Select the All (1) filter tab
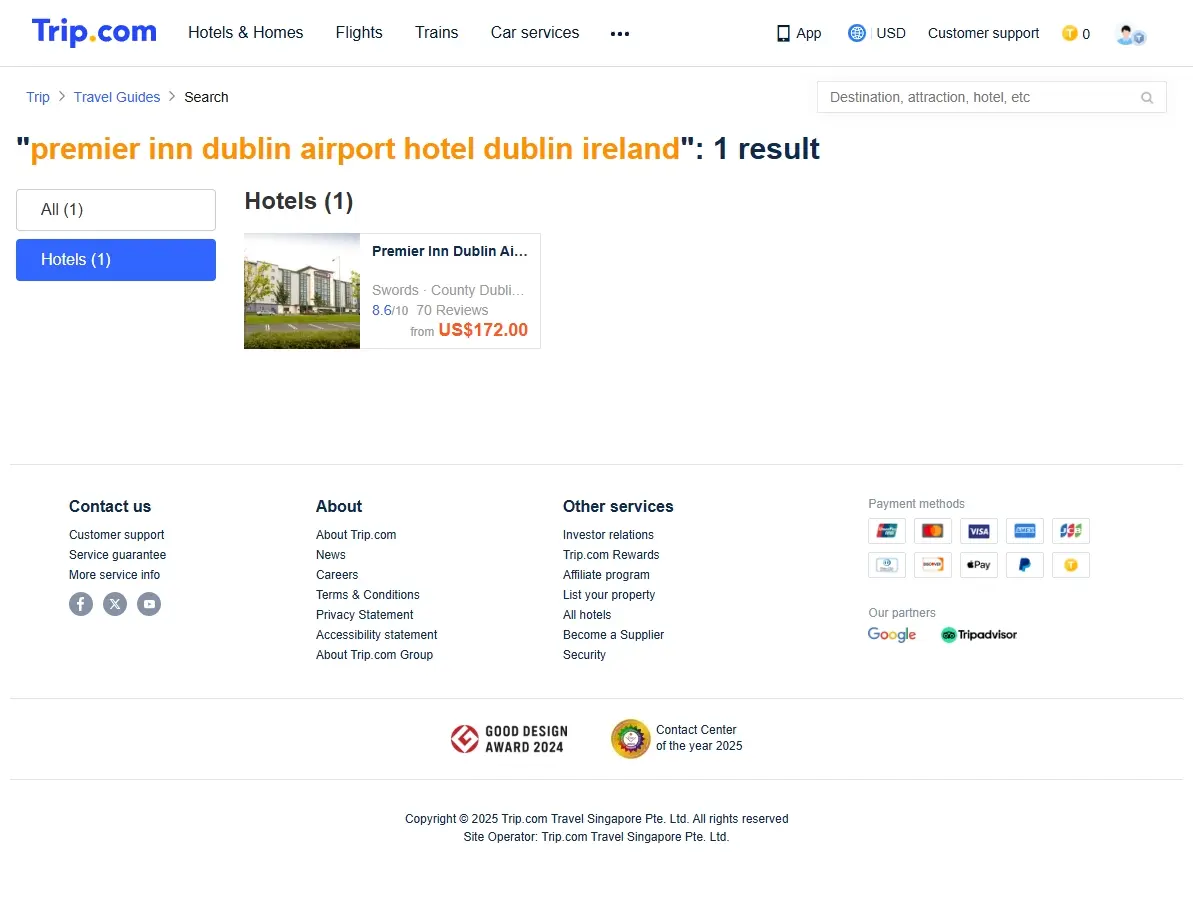1193x921 pixels. pyautogui.click(x=116, y=210)
